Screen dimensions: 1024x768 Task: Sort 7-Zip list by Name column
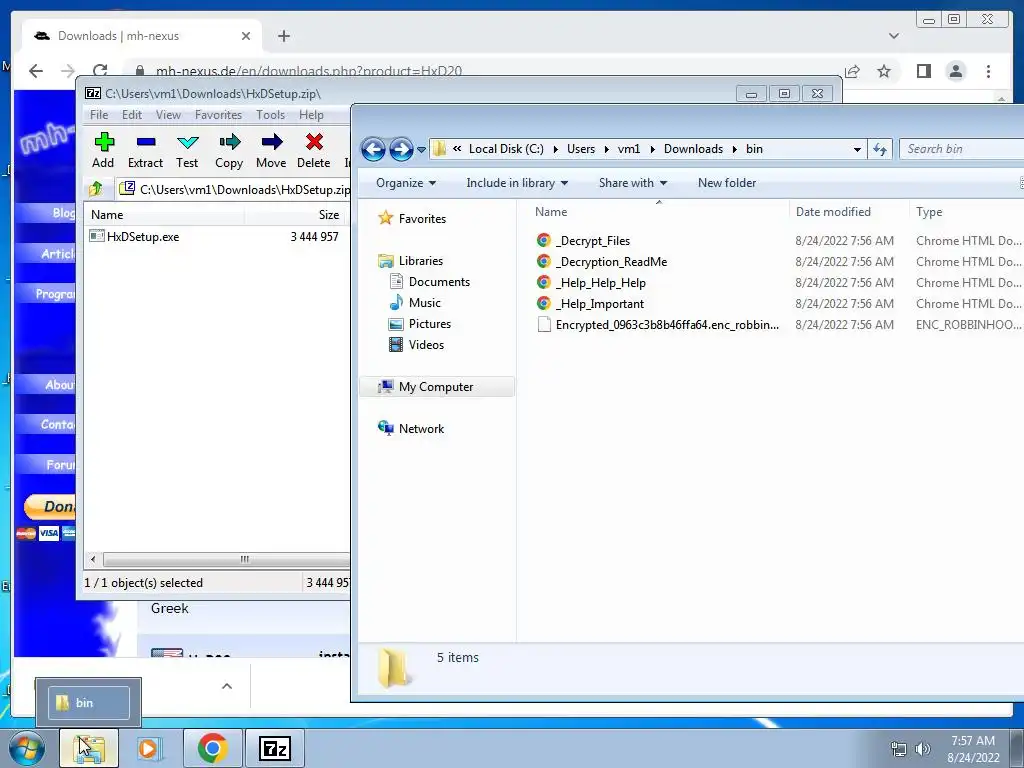[165, 215]
